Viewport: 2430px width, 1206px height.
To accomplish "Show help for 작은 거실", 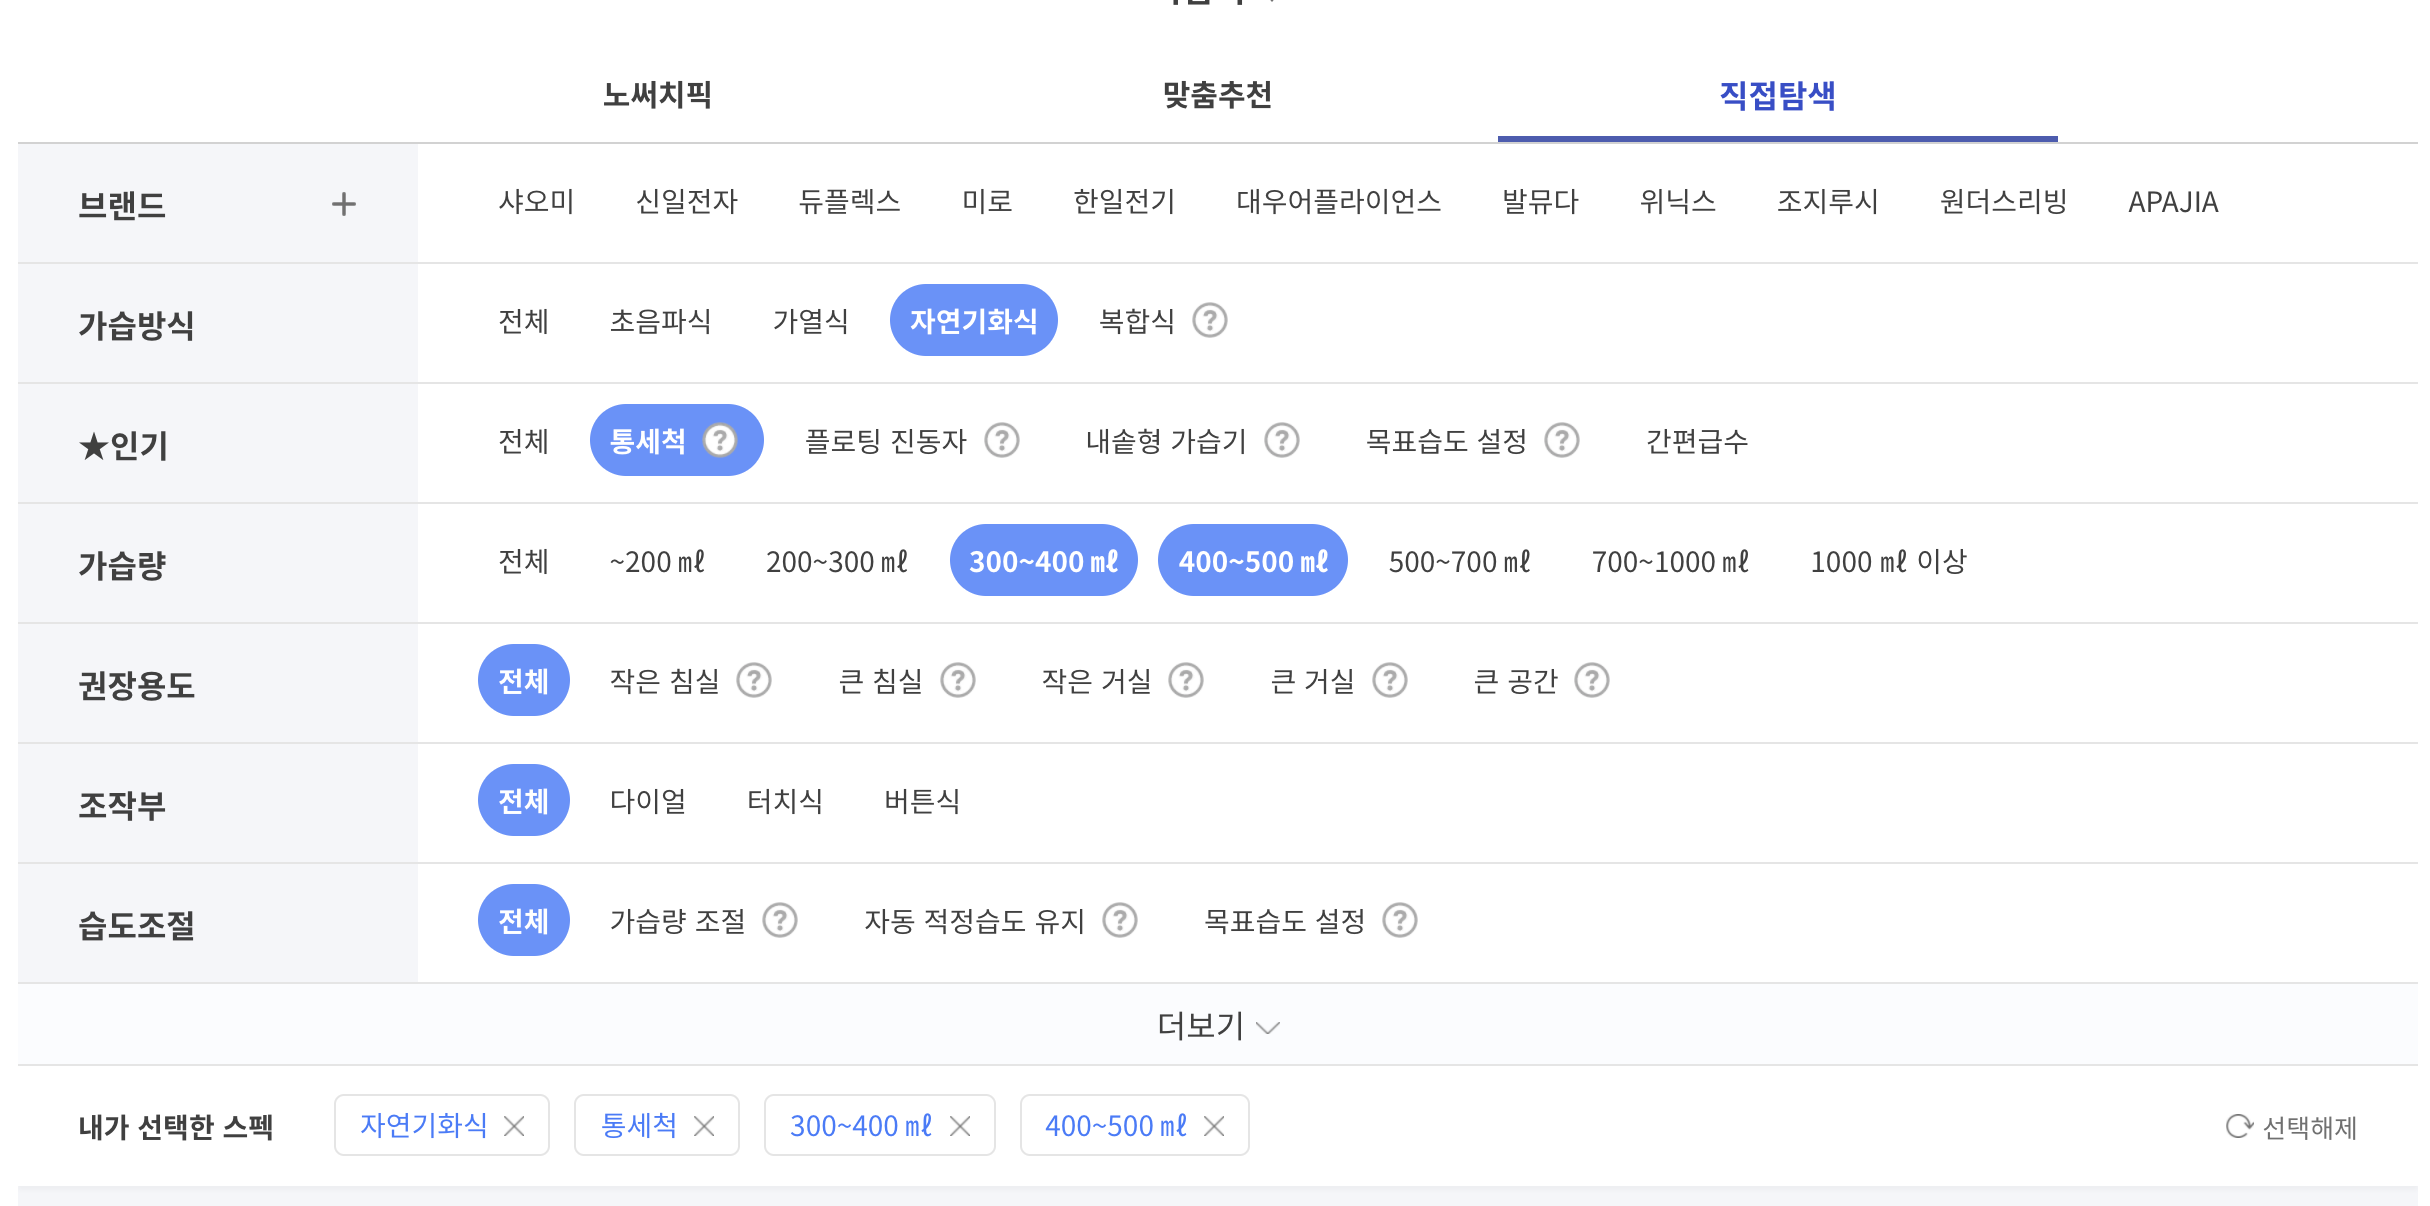I will tap(1186, 680).
